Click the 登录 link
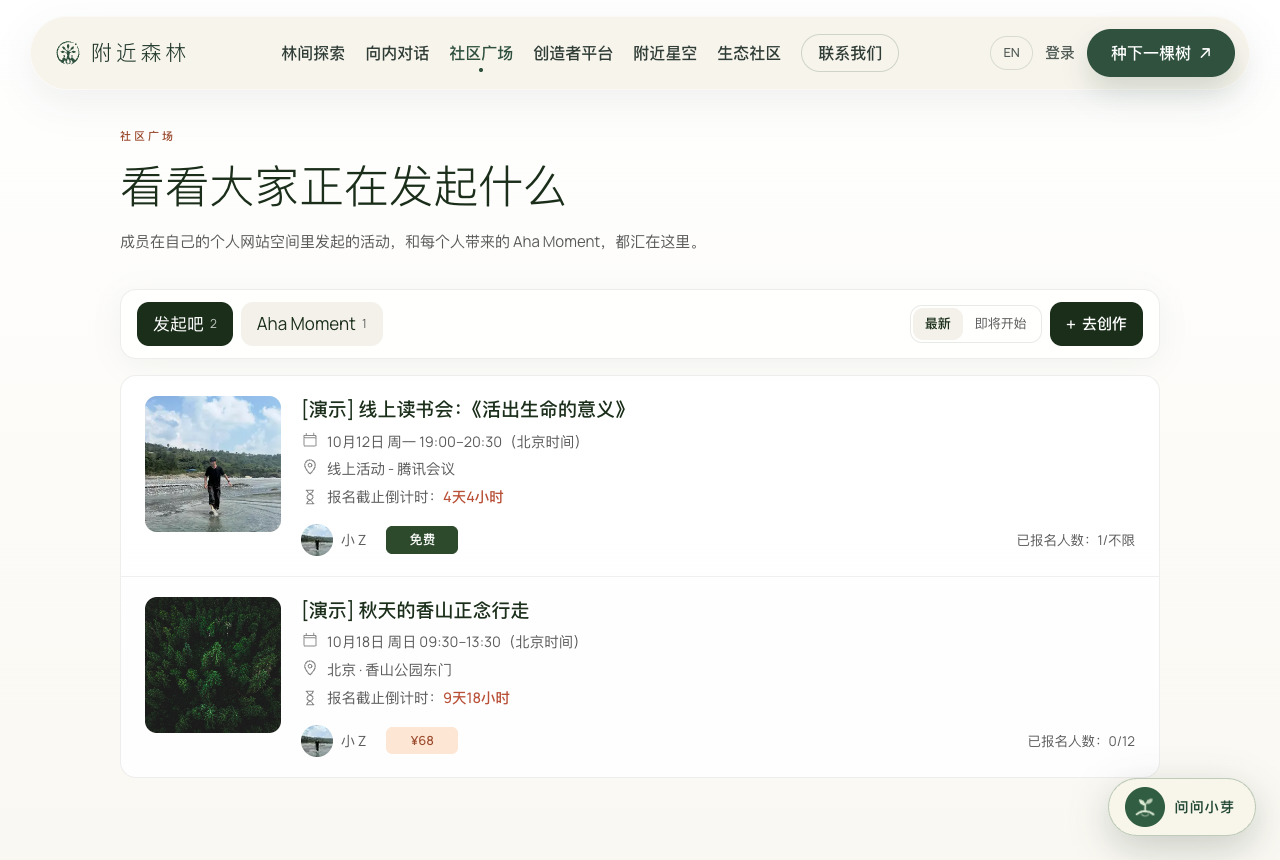 1060,53
